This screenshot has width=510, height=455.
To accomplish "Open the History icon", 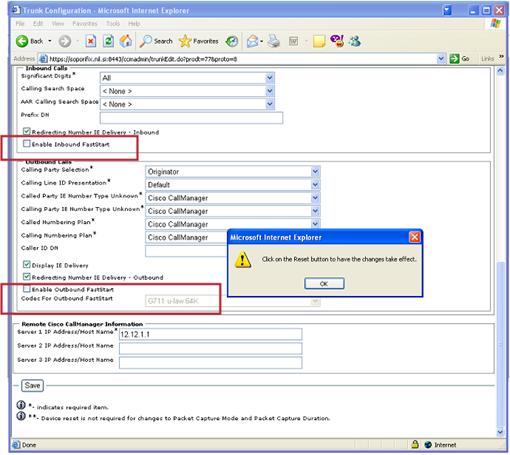I will coord(232,41).
